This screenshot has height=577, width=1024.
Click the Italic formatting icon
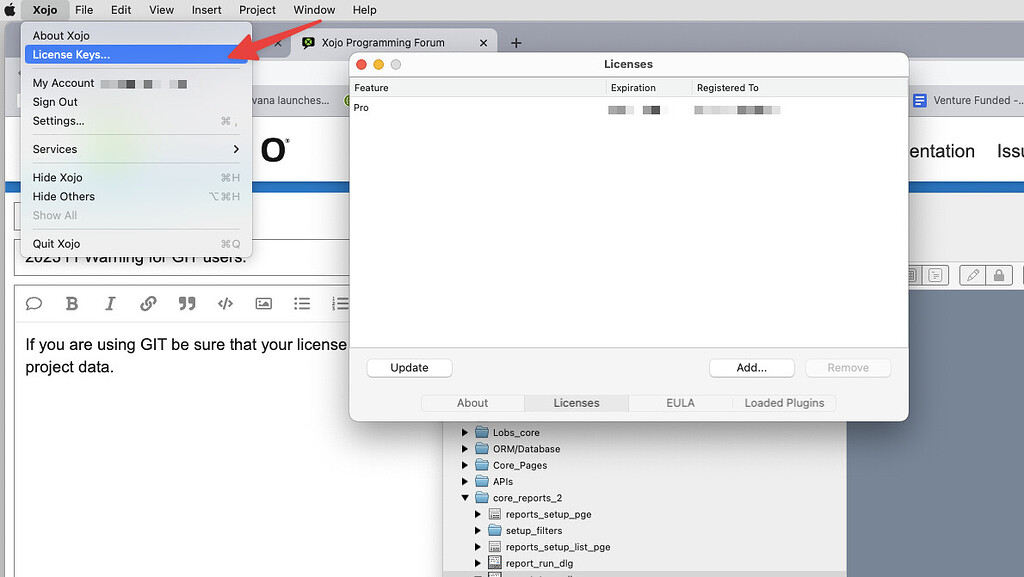(x=110, y=304)
